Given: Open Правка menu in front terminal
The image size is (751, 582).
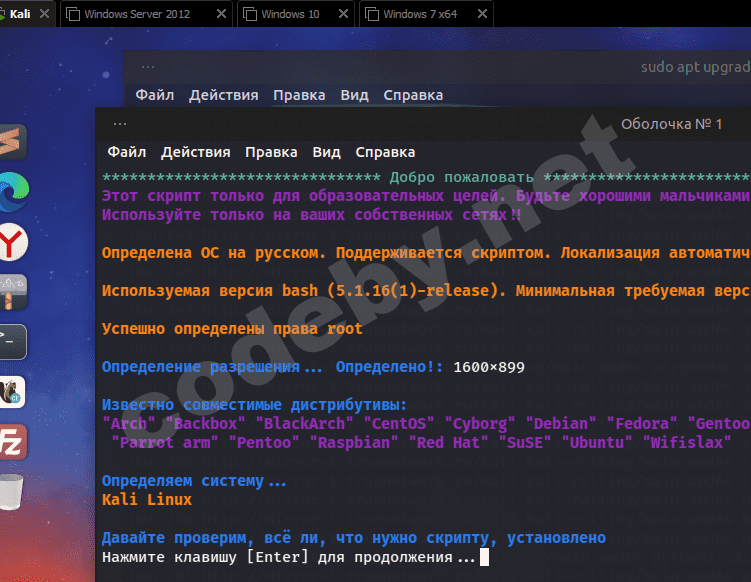Looking at the screenshot, I should pos(271,152).
